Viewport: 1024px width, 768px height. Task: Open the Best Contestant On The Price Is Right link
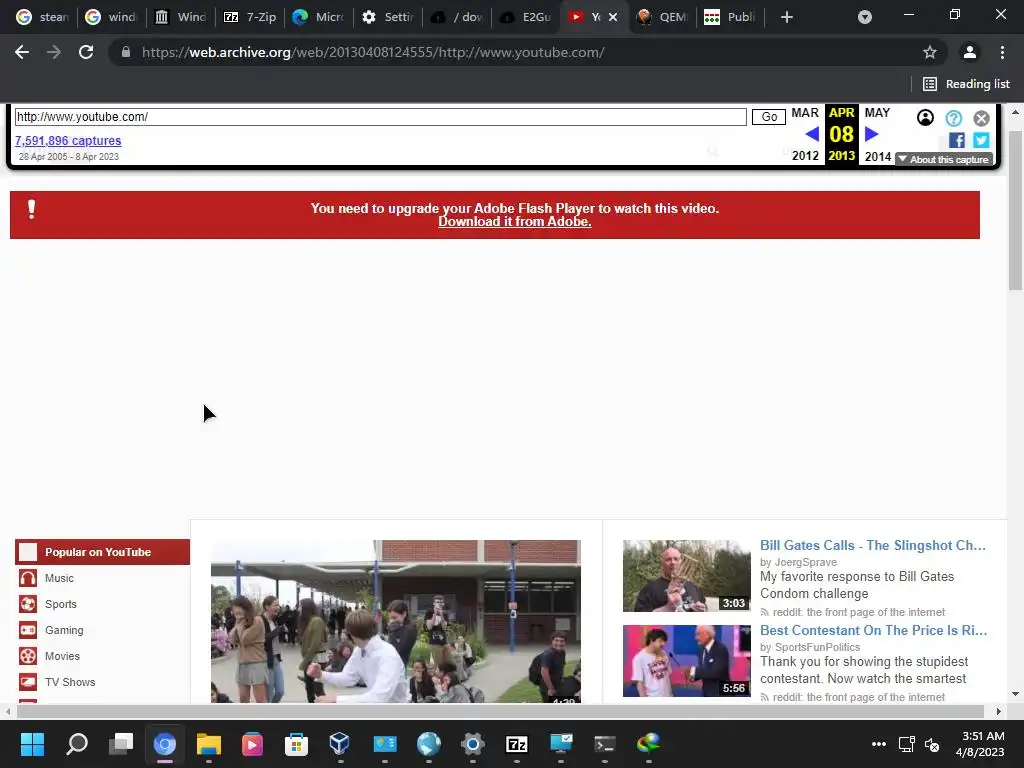click(873, 630)
